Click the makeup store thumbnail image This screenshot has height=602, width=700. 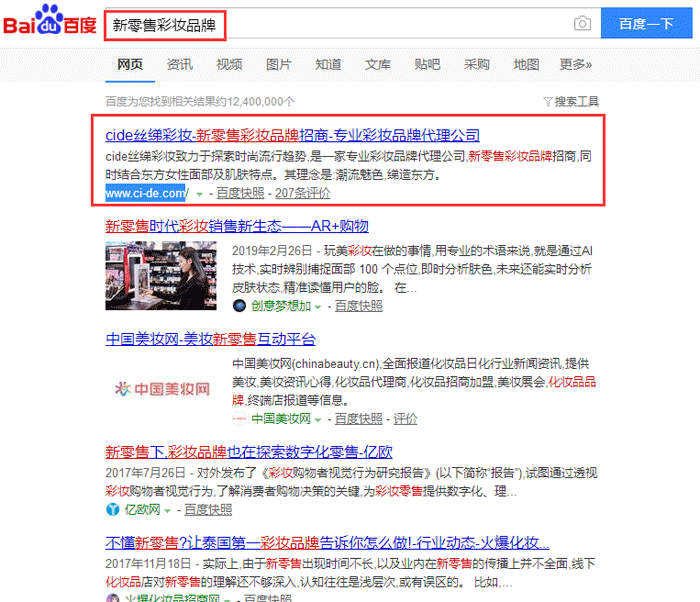pyautogui.click(x=161, y=276)
